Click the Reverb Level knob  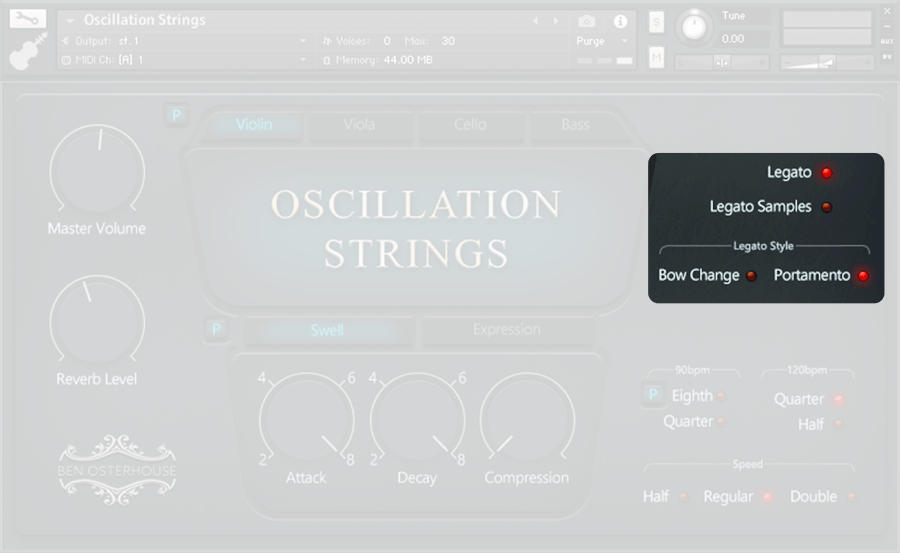(97, 322)
